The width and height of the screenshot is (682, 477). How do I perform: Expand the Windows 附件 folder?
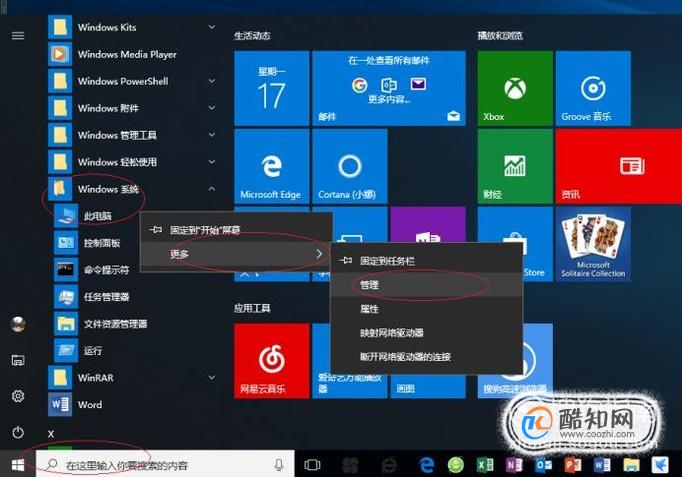coord(133,108)
